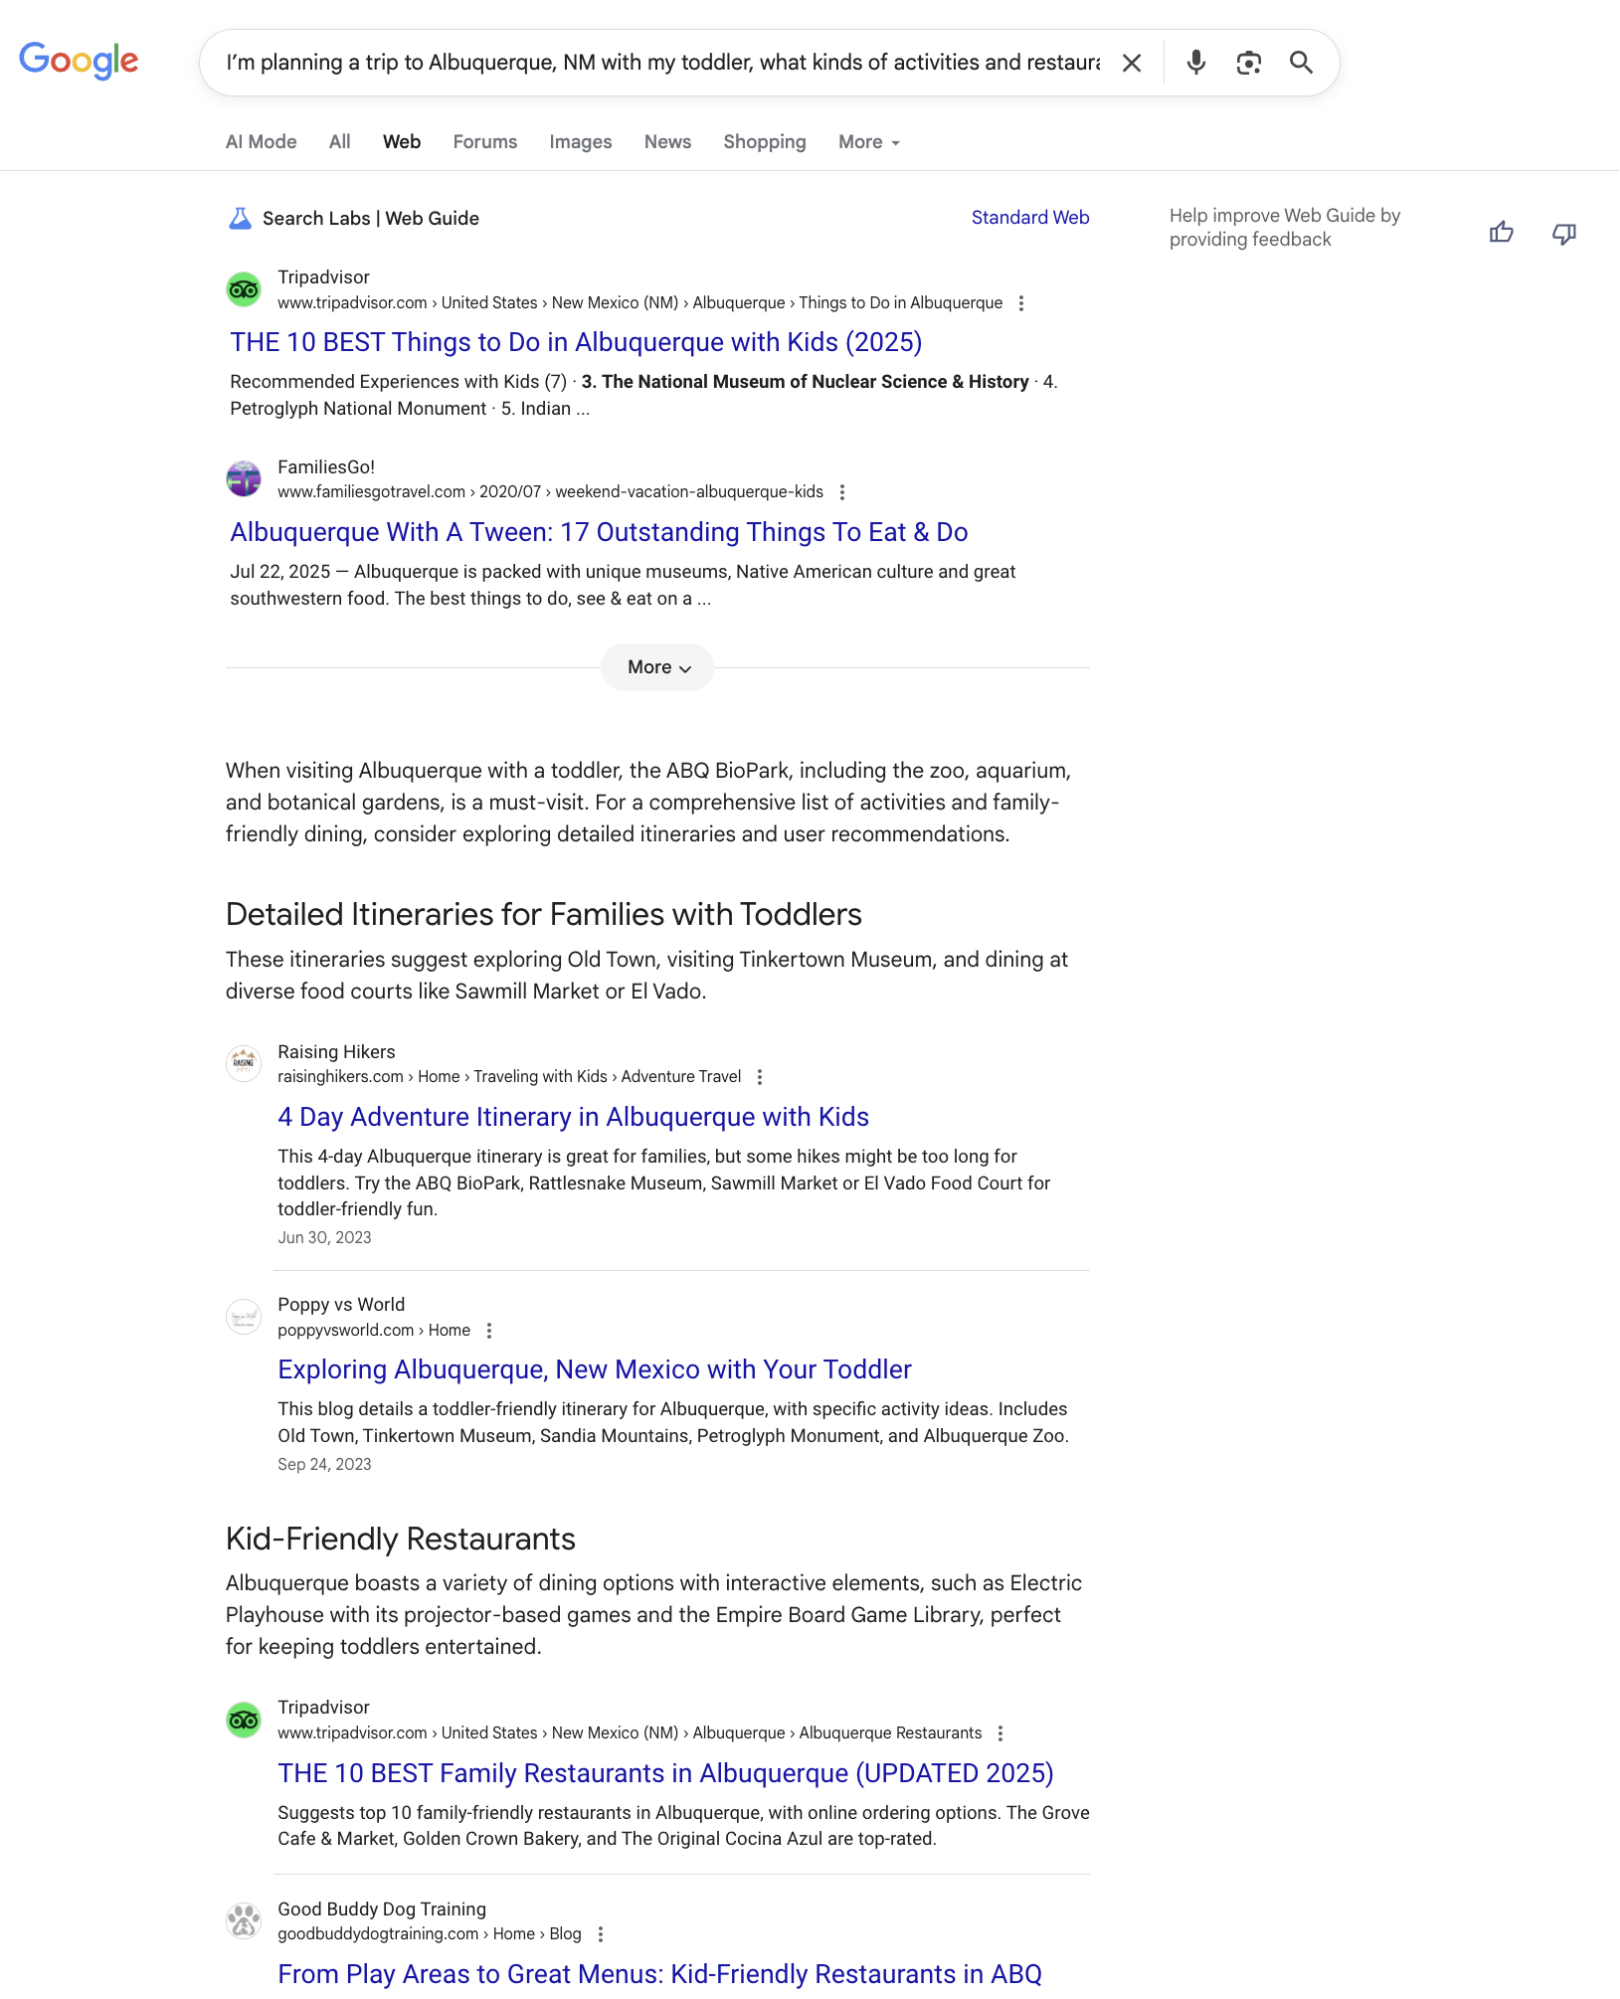Switch to the News tab
The height and width of the screenshot is (1999, 1620).
point(668,142)
